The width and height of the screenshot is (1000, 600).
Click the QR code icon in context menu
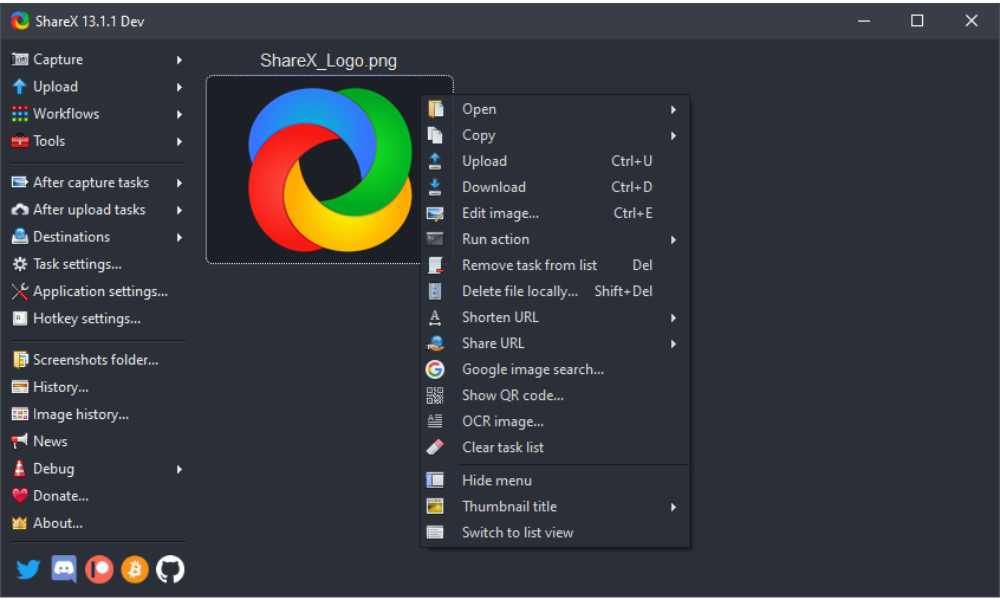tap(435, 395)
